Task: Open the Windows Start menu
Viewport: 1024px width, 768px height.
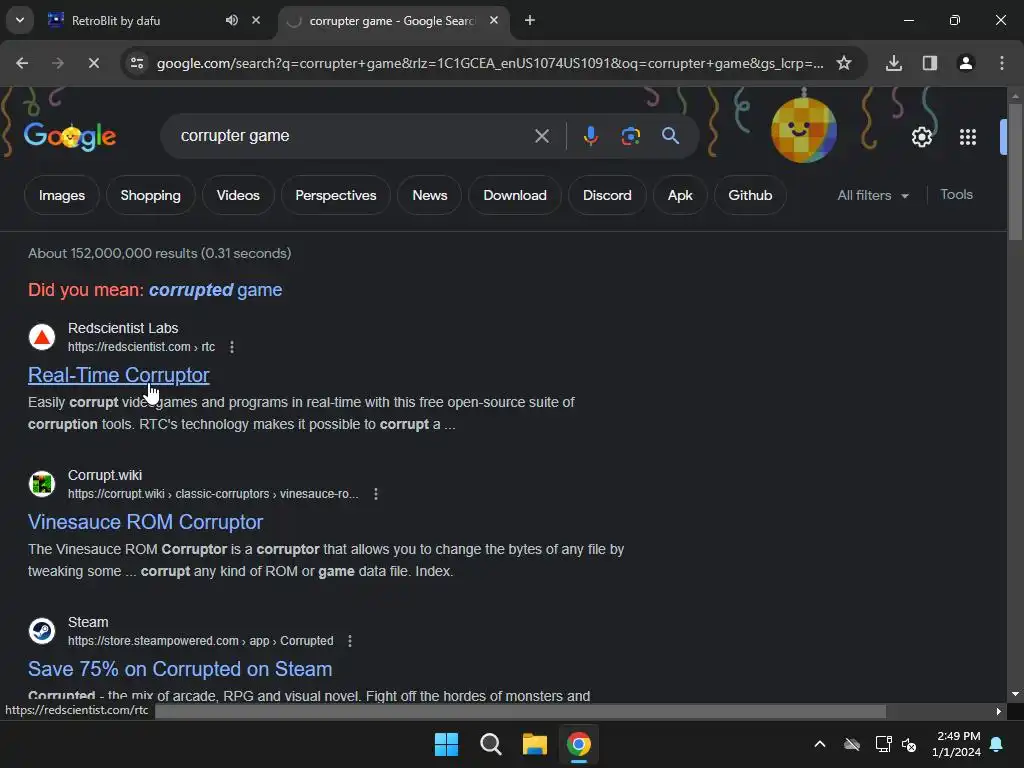Action: point(447,744)
